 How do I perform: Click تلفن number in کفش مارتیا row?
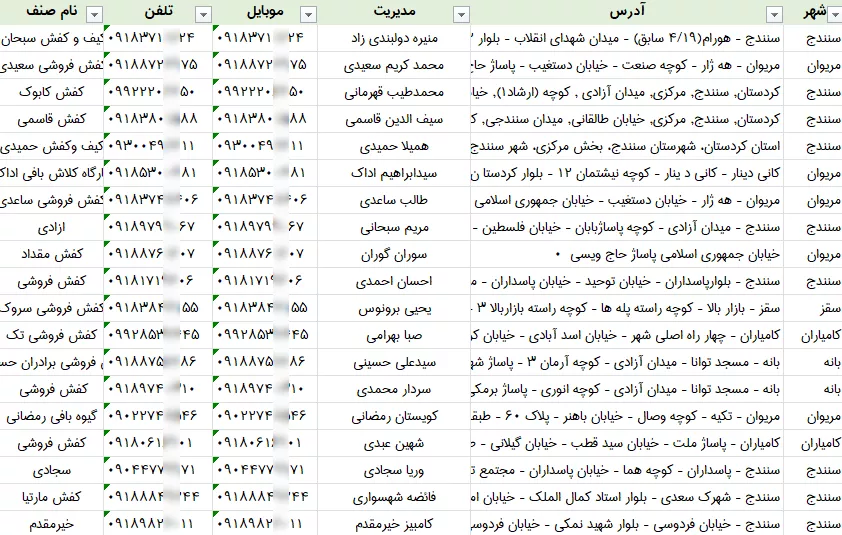pyautogui.click(x=158, y=497)
